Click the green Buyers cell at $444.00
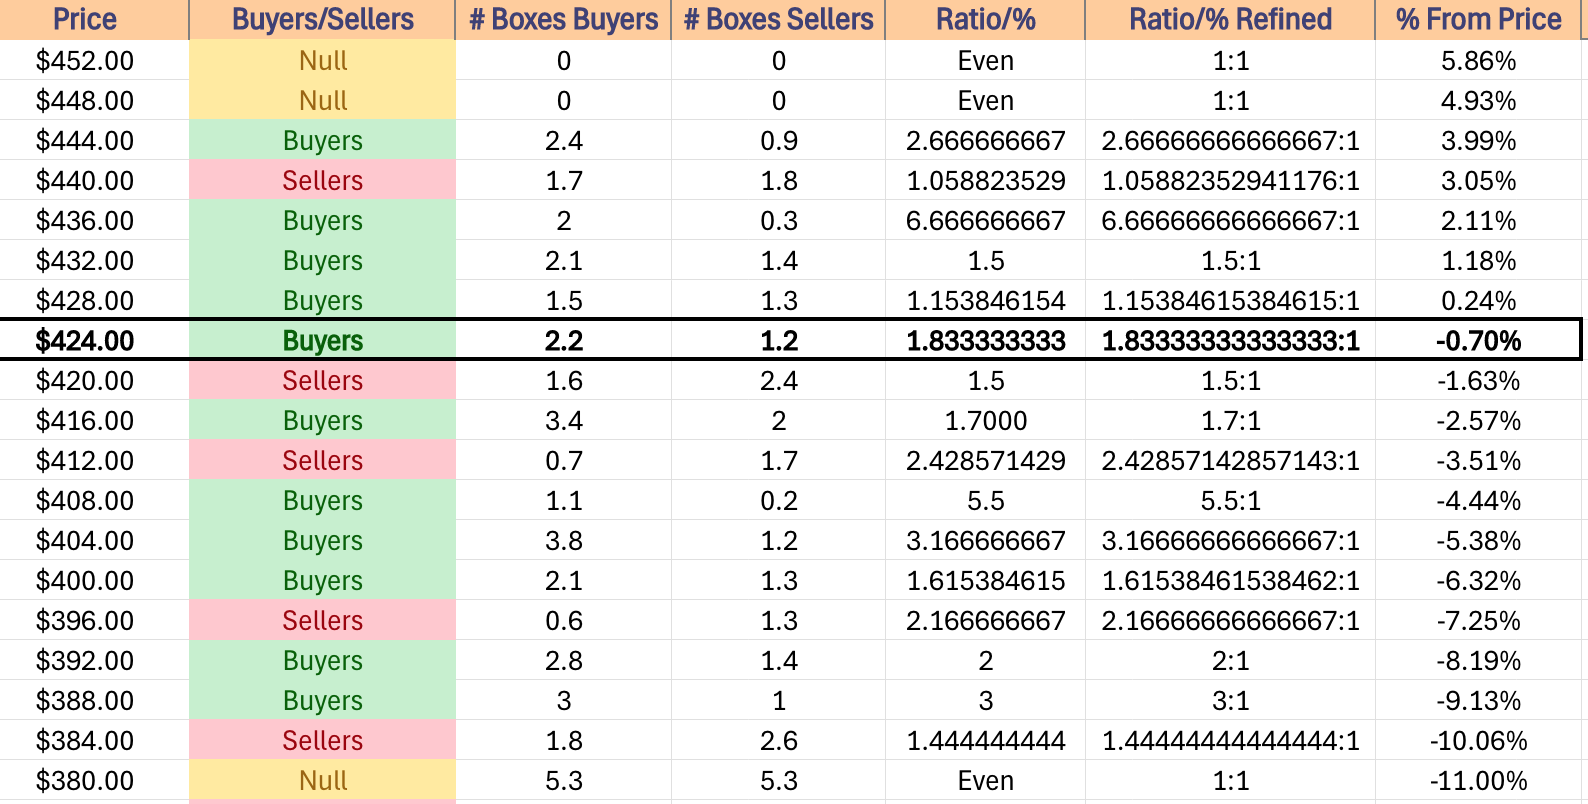The image size is (1588, 804). [x=322, y=141]
